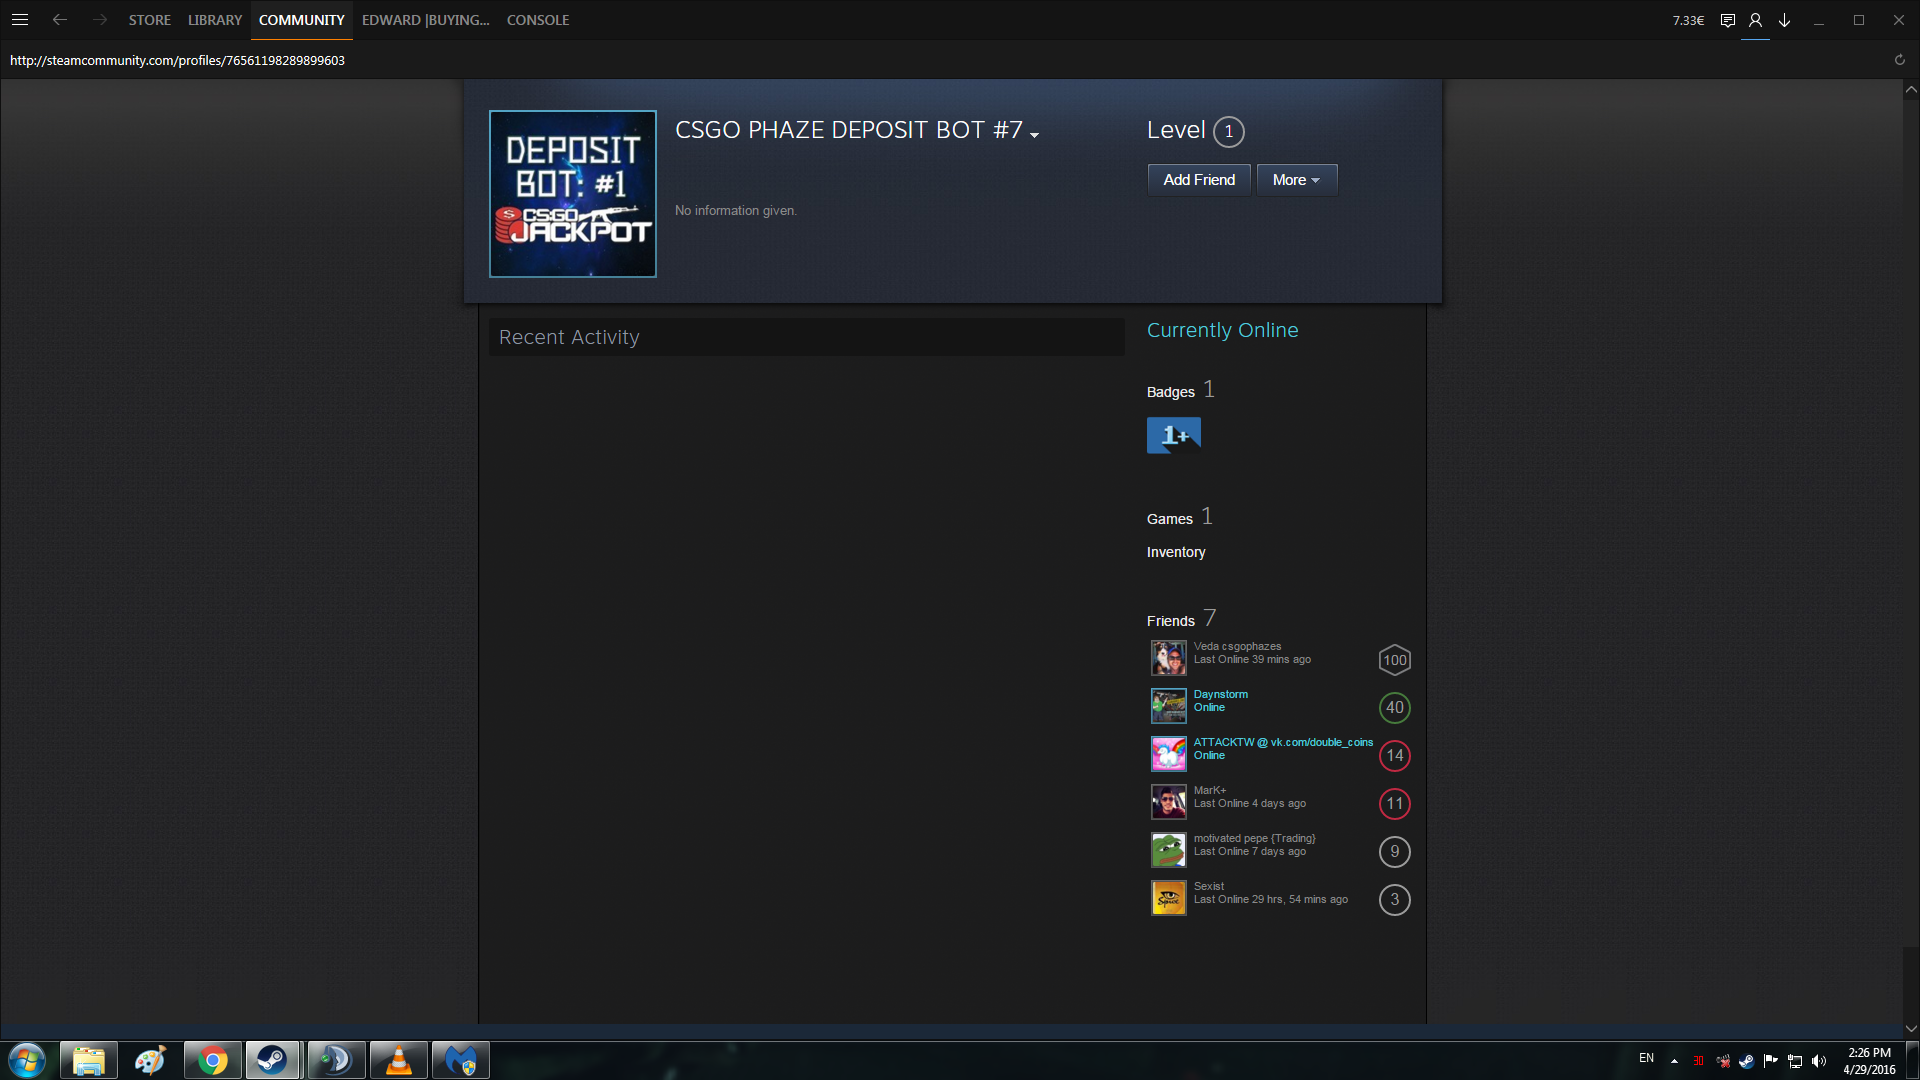Click the scrollbar down arrow
1920x1080 pixels.
[x=1911, y=1028]
